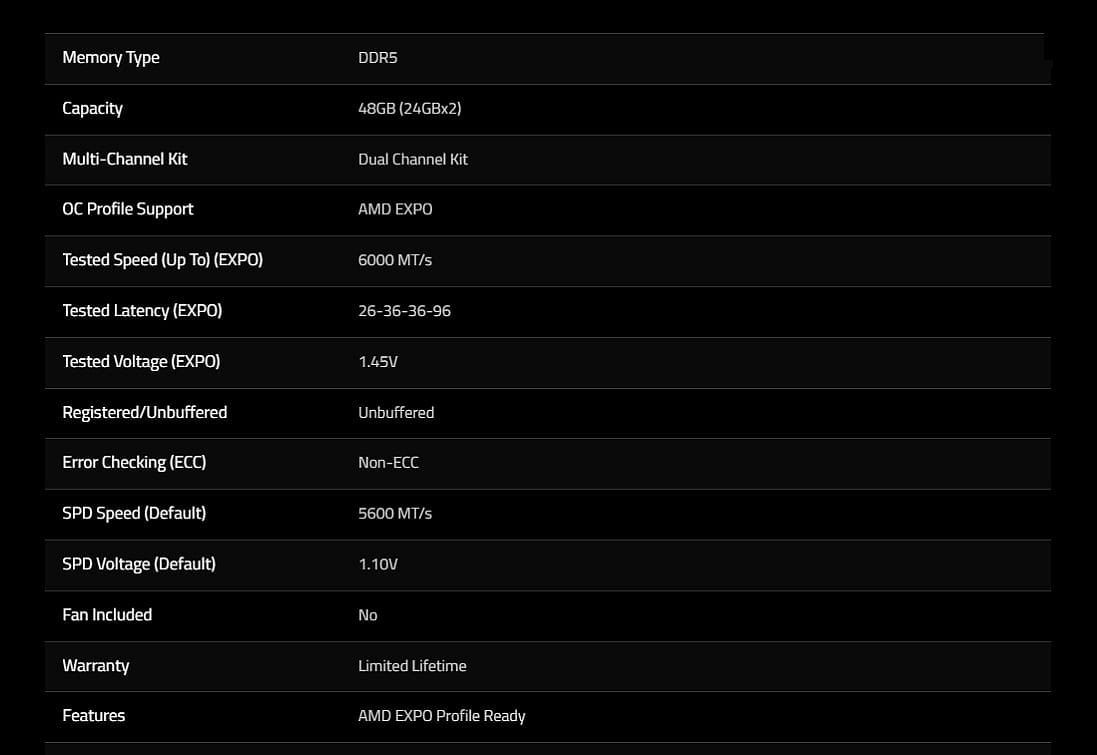Click the Fan Included label
Image resolution: width=1097 pixels, height=755 pixels.
[x=107, y=615]
